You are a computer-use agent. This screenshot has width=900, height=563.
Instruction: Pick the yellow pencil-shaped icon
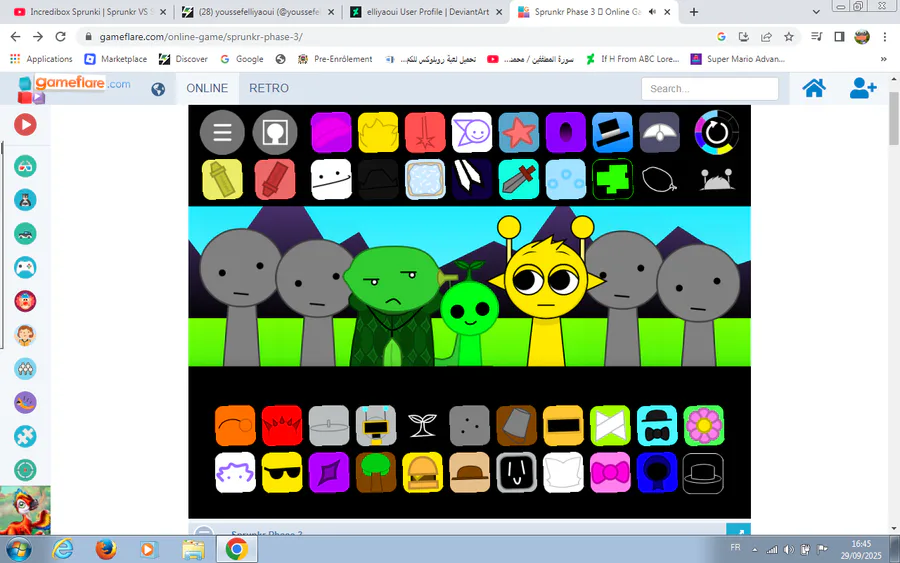point(222,180)
